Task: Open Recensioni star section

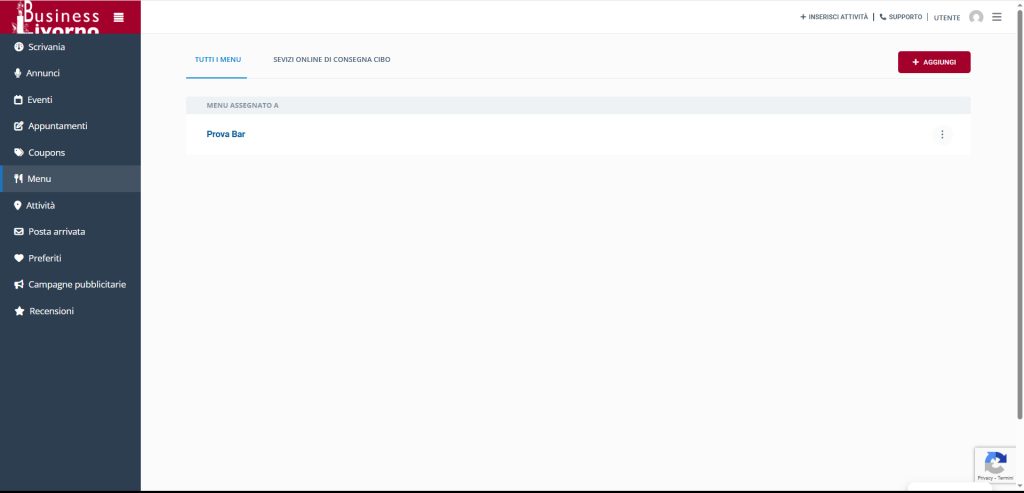Action: [x=51, y=311]
